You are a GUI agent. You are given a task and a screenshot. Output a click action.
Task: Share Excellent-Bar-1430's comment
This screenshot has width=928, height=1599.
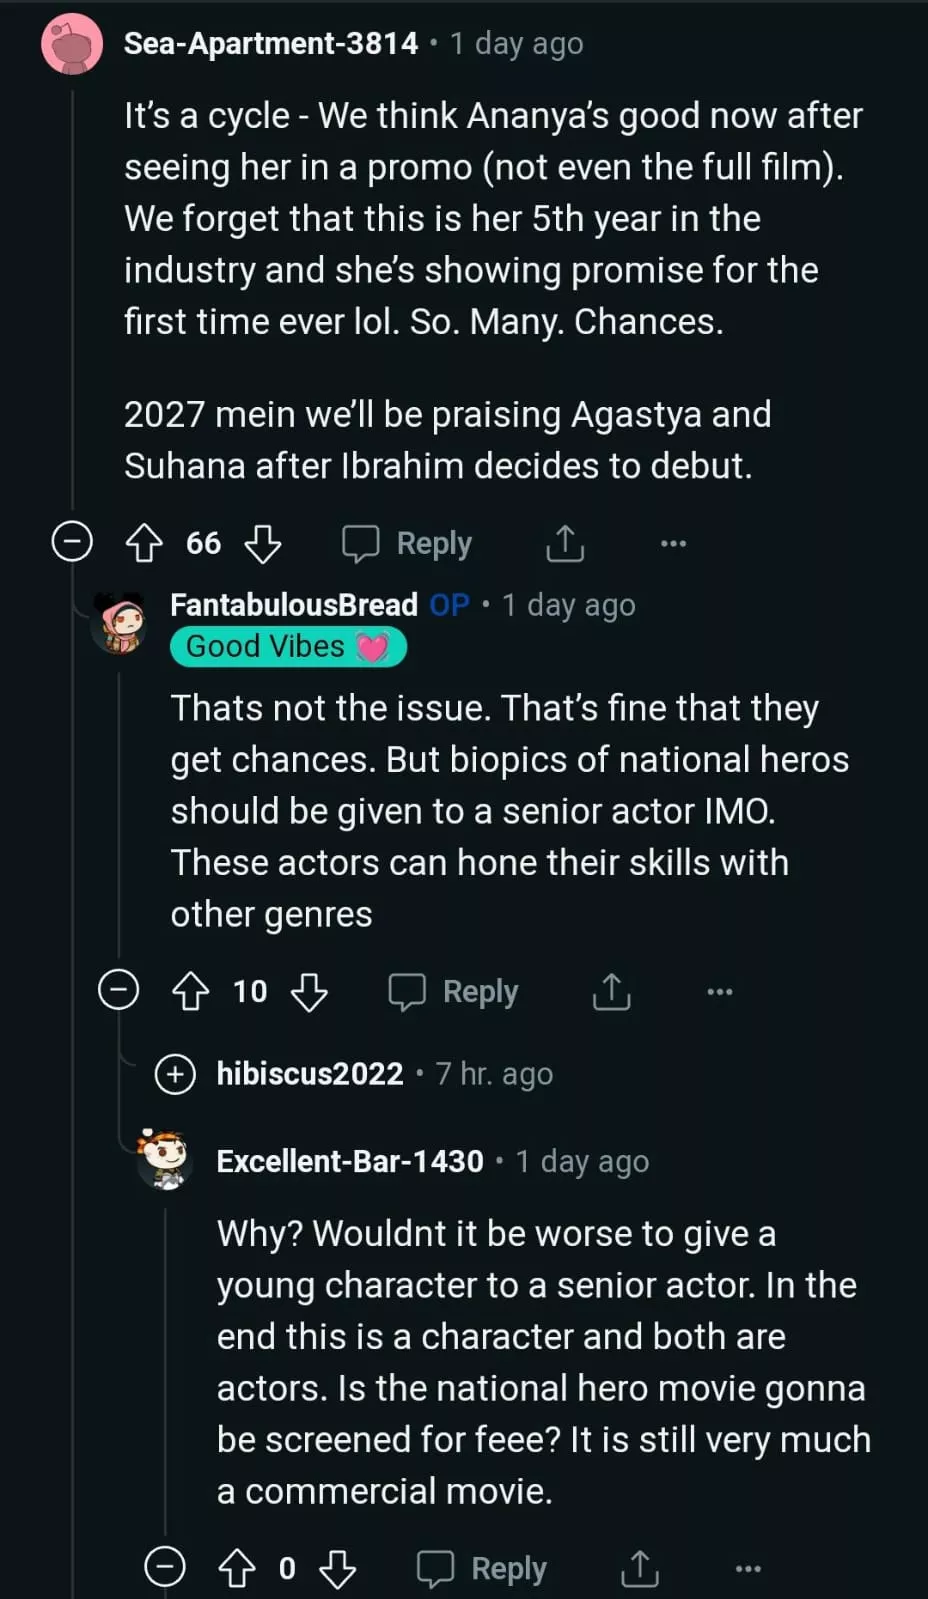click(x=640, y=1567)
